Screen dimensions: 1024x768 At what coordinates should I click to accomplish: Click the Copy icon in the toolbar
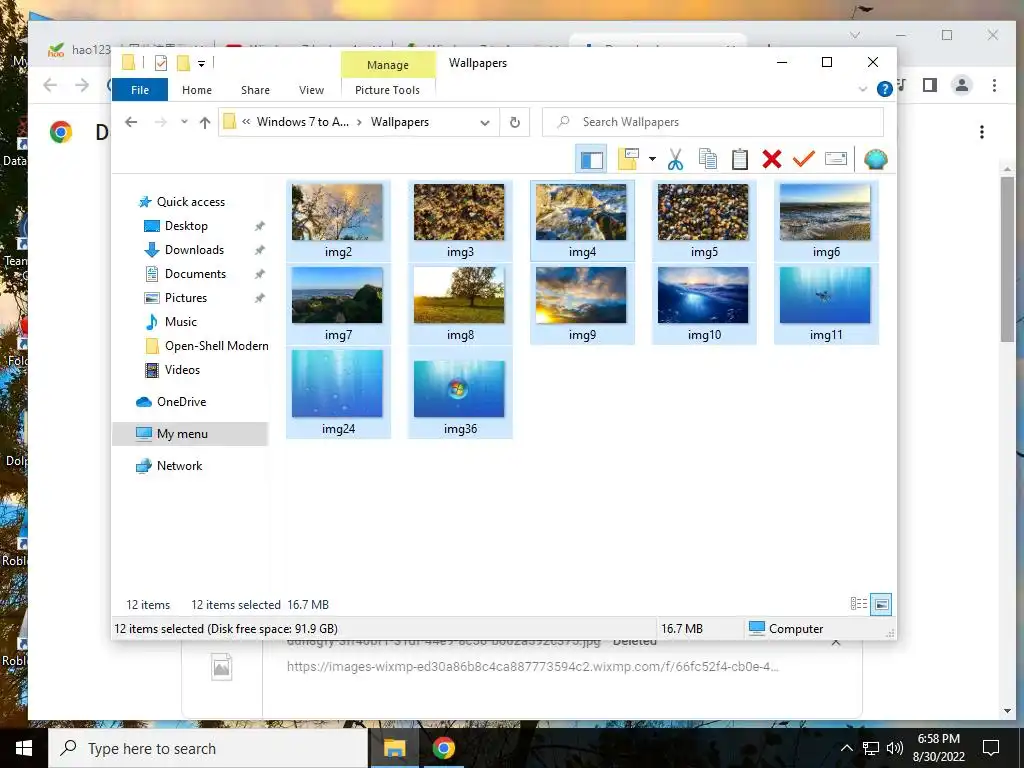point(707,159)
